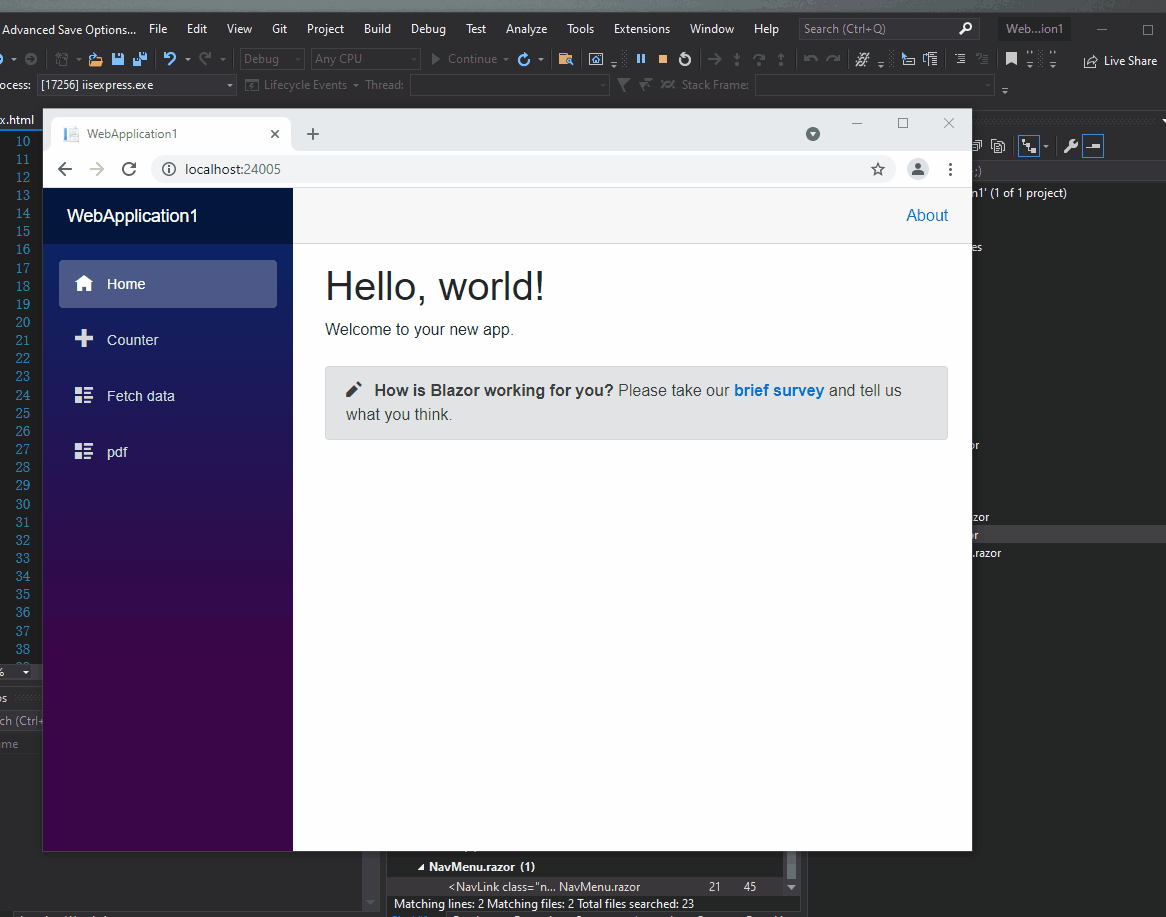Open the Tools menu
The height and width of the screenshot is (917, 1166).
click(580, 29)
